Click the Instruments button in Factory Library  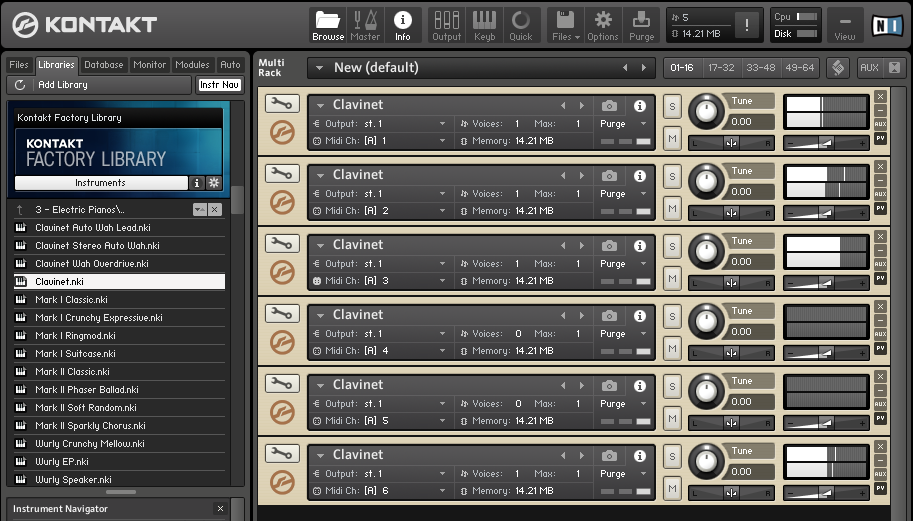point(100,183)
